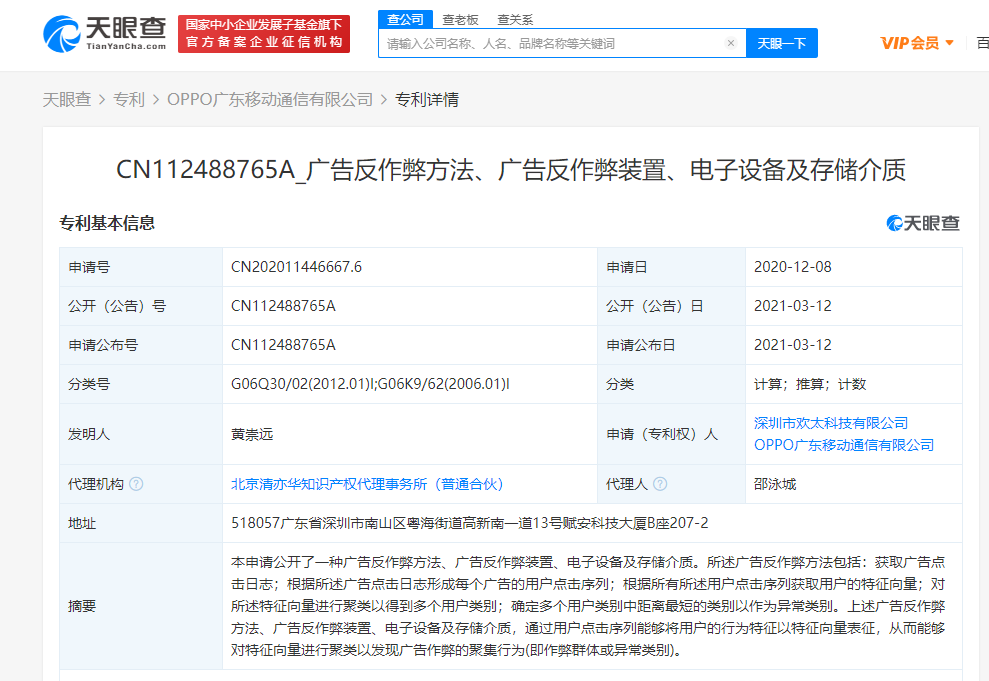Go to 天眼查 breadcrumb link
The image size is (989, 681).
pyautogui.click(x=67, y=100)
